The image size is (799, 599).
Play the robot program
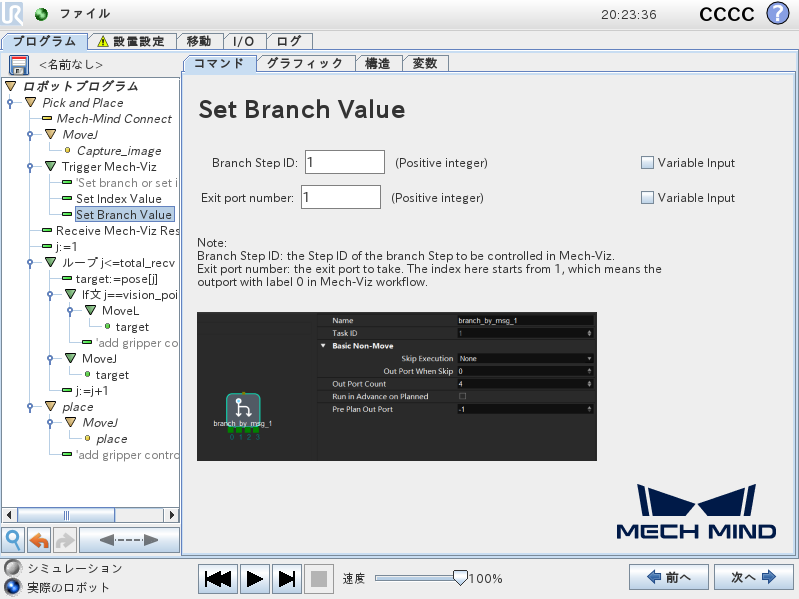[254, 579]
